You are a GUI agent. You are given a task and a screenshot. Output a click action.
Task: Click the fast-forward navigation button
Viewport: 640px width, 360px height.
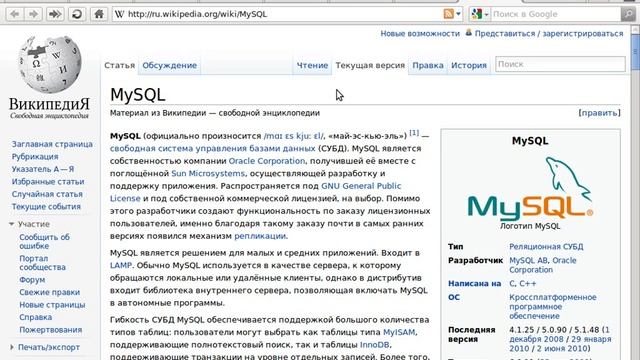55,14
